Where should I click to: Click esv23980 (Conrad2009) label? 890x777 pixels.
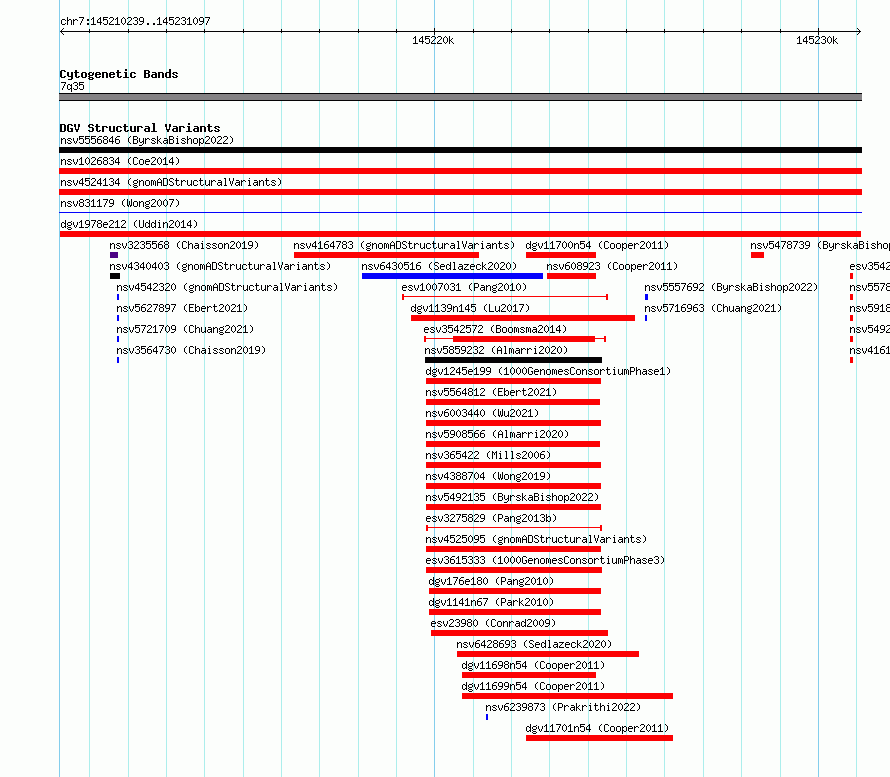click(493, 623)
